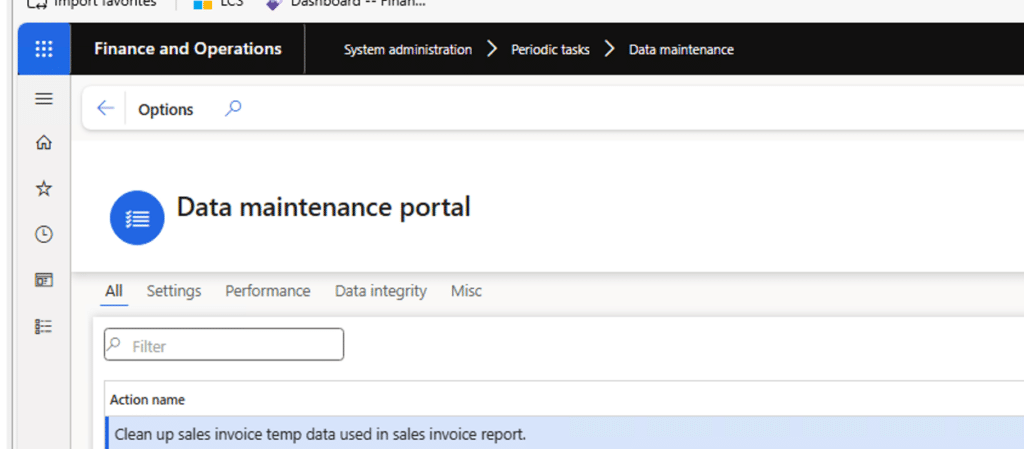Image resolution: width=1024 pixels, height=449 pixels.
Task: Open Modules list icon in the sidebar
Action: (x=44, y=326)
